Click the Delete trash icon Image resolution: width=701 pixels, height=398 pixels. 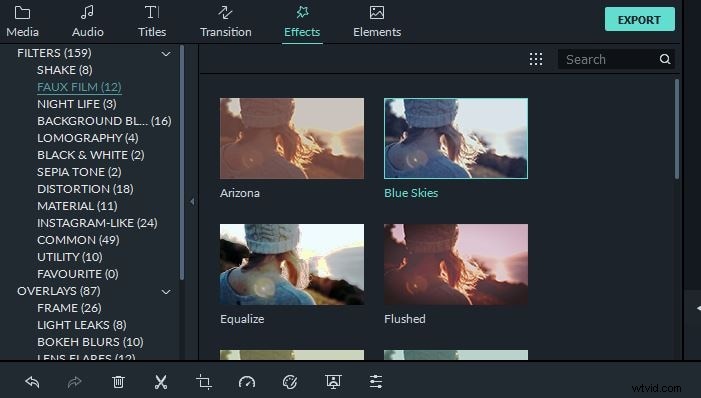point(118,382)
